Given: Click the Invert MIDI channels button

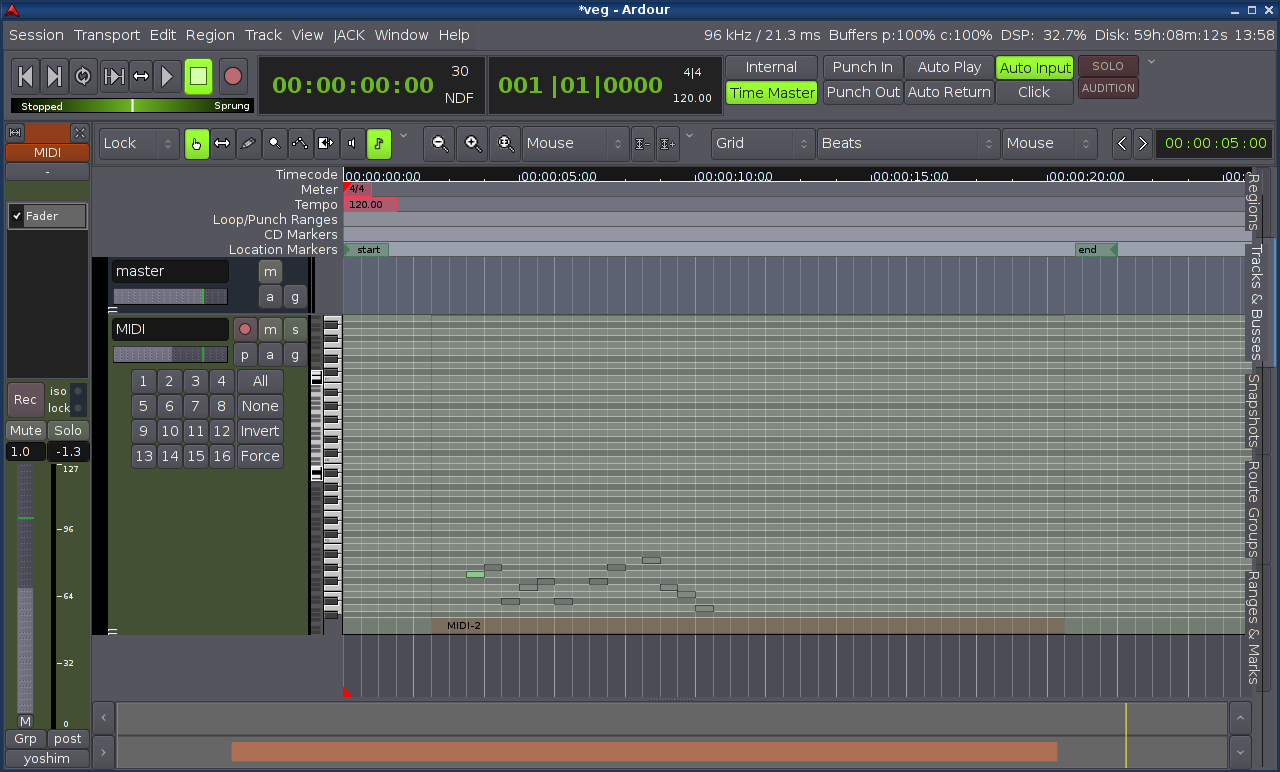Looking at the screenshot, I should 260,431.
